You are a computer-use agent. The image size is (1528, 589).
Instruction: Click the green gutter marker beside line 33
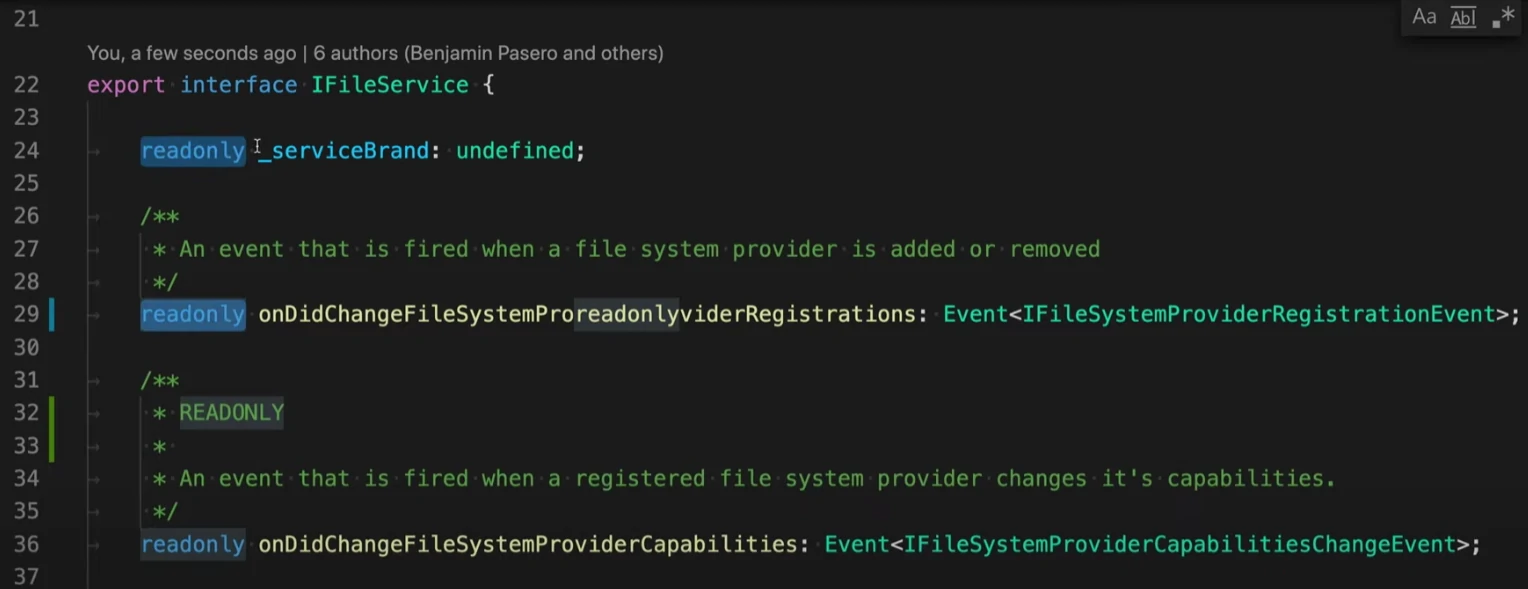tap(52, 445)
